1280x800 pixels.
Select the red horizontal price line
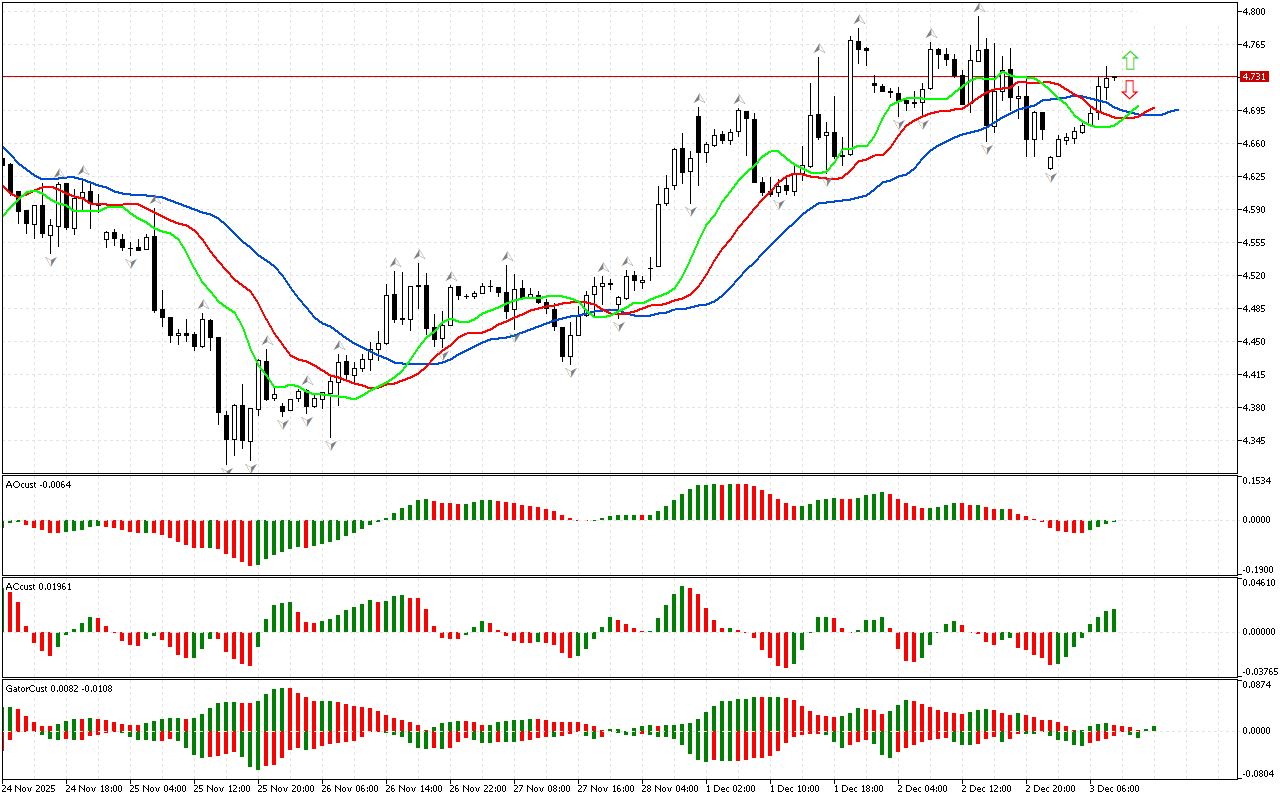point(600,76)
